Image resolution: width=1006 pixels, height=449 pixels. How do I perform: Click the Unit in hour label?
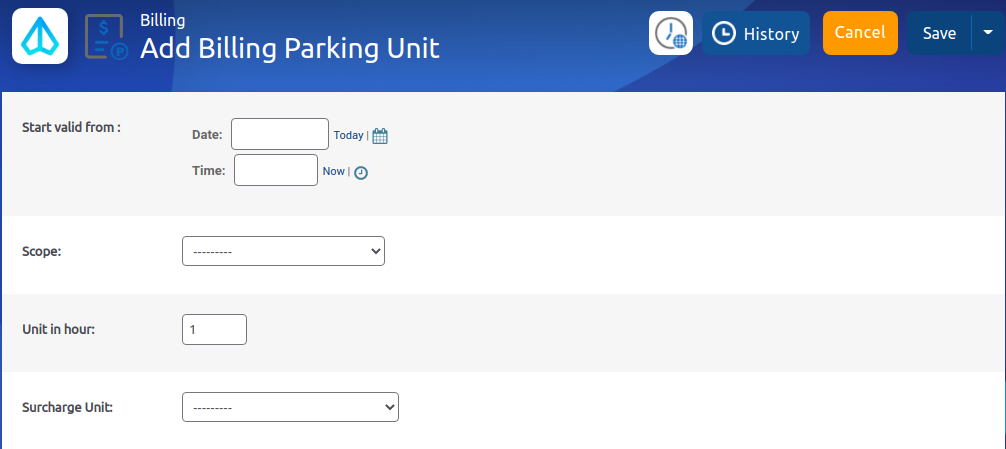point(58,329)
